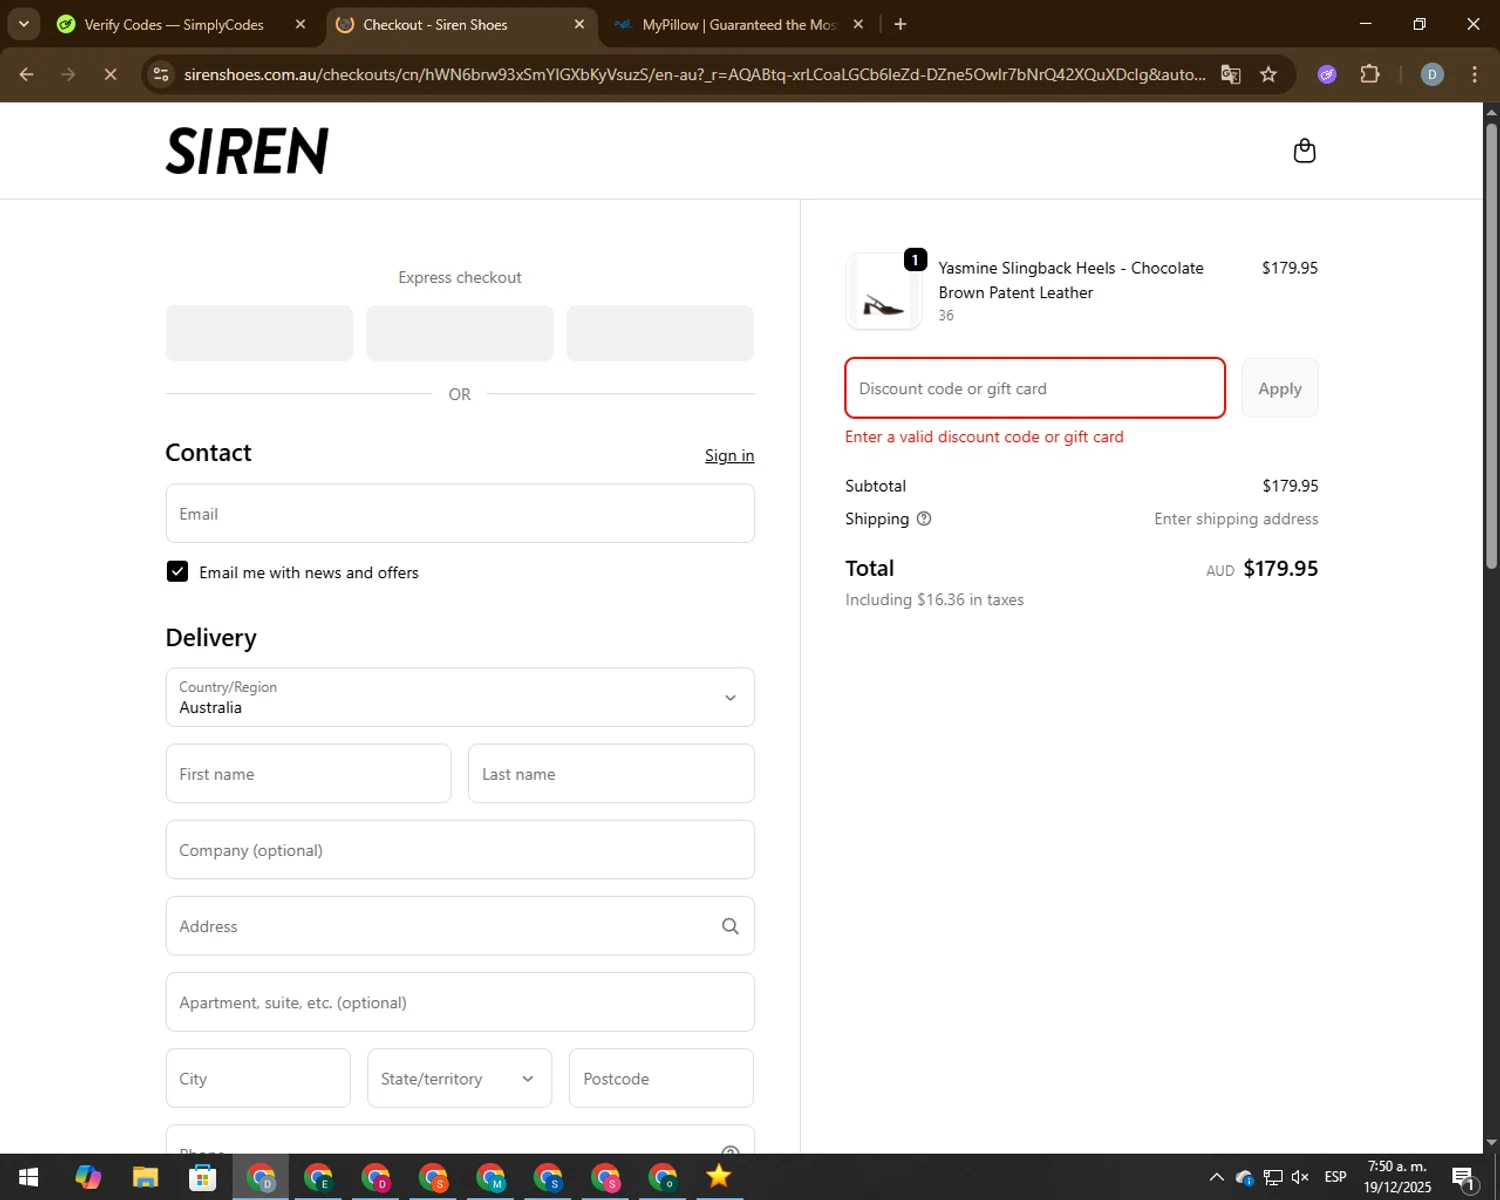Open the star app in taskbar
Viewport: 1500px width, 1200px height.
coord(718,1177)
